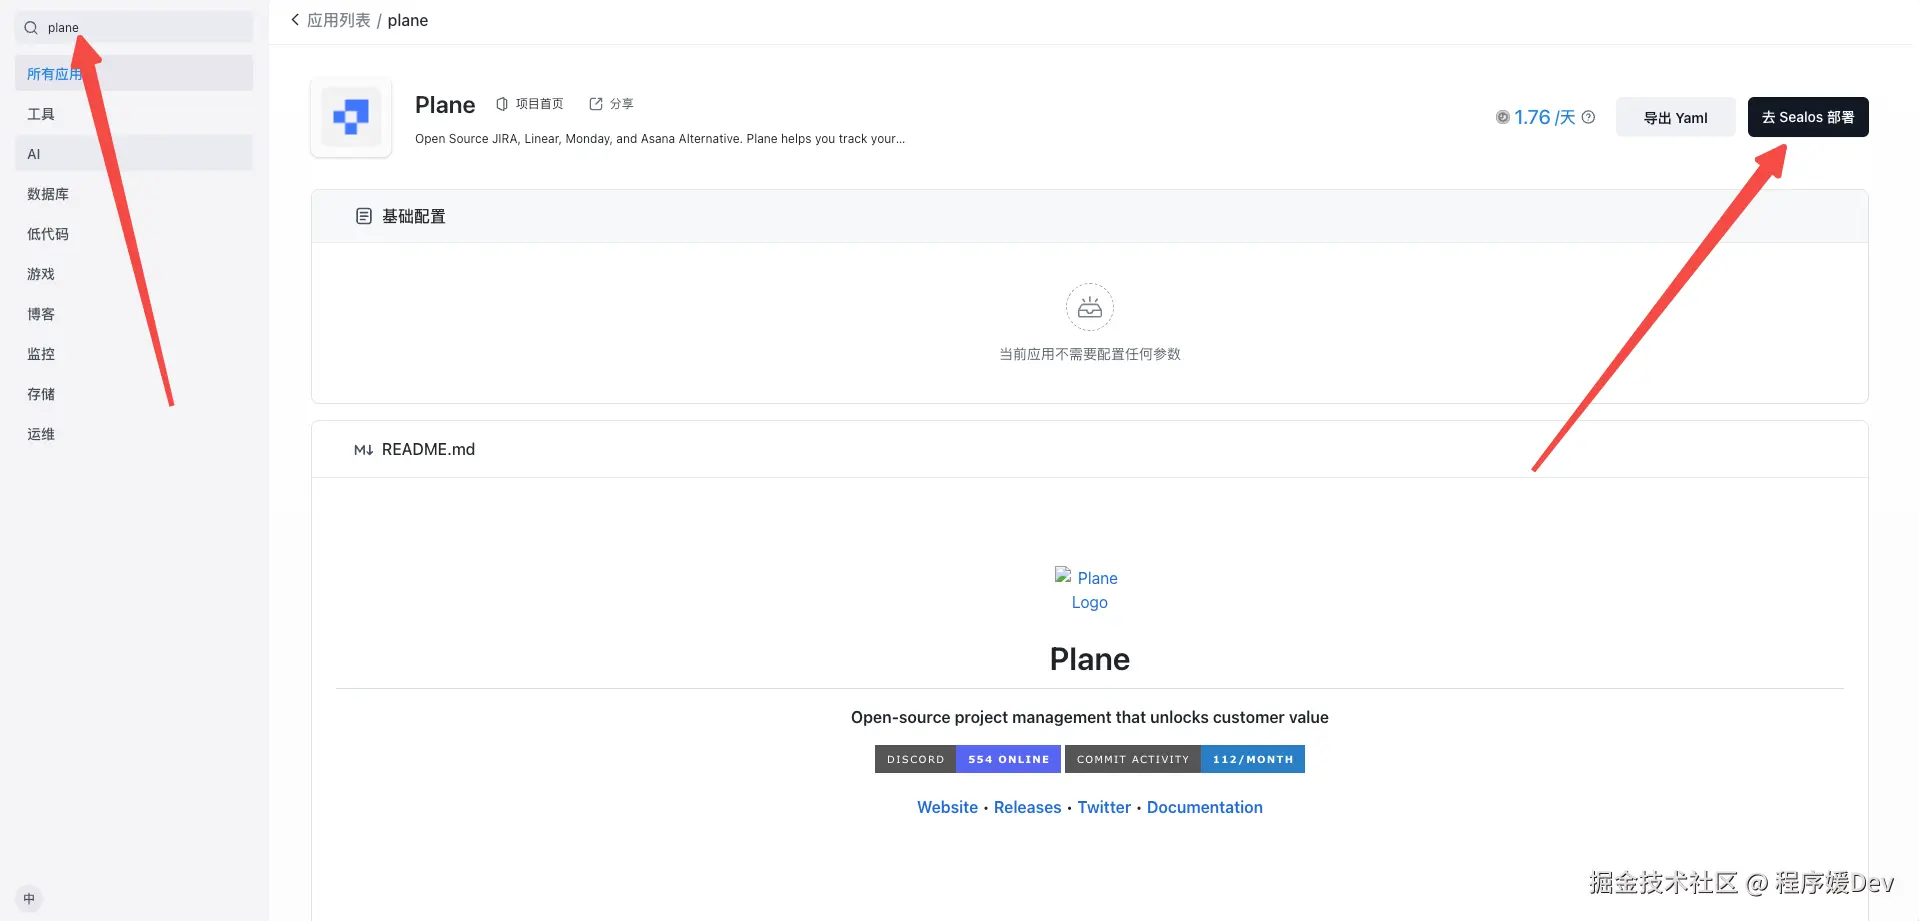Click the plane breadcrumb text
Viewport: 1919px width, 921px height.
[x=408, y=20]
